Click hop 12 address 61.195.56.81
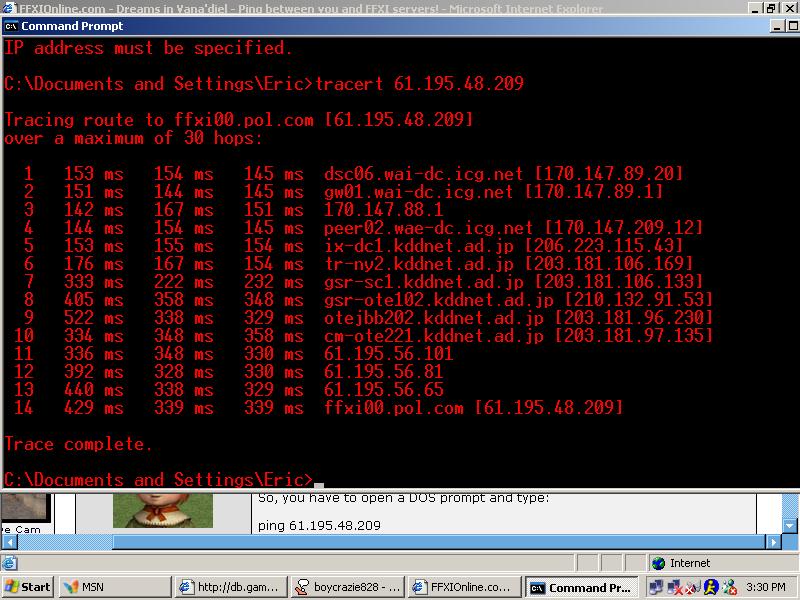 [x=383, y=372]
